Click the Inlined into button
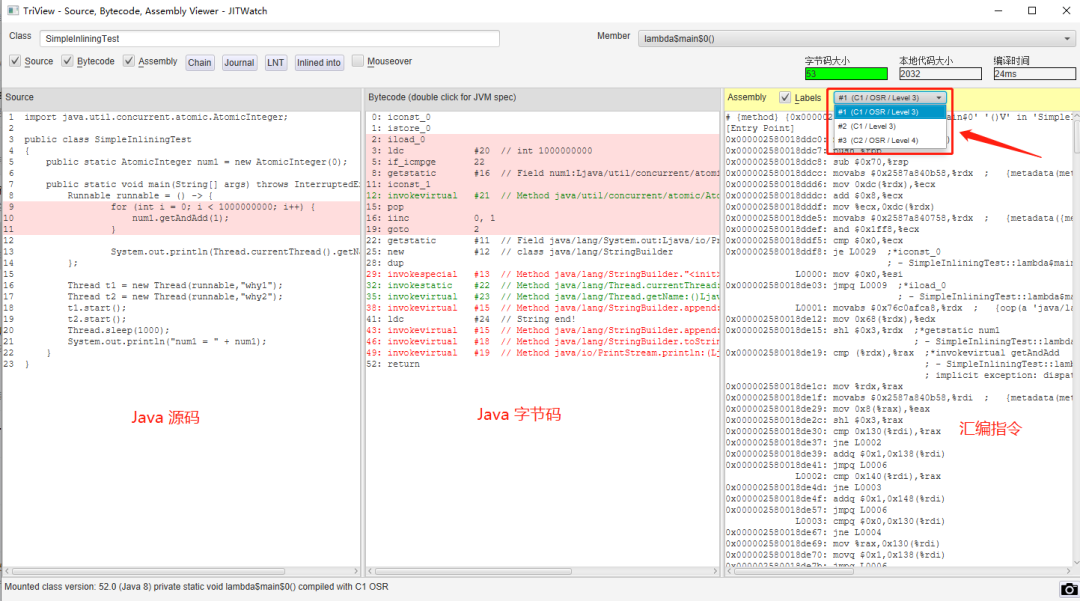 pyautogui.click(x=319, y=63)
